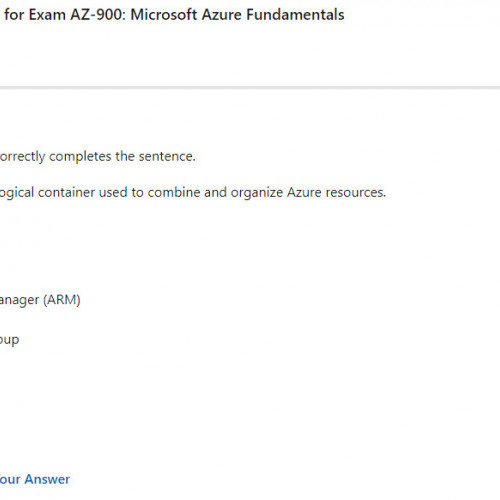Screen dimensions: 500x500
Task: Select the Resource Manager (ARM) answer option
Action: pyautogui.click(x=40, y=300)
